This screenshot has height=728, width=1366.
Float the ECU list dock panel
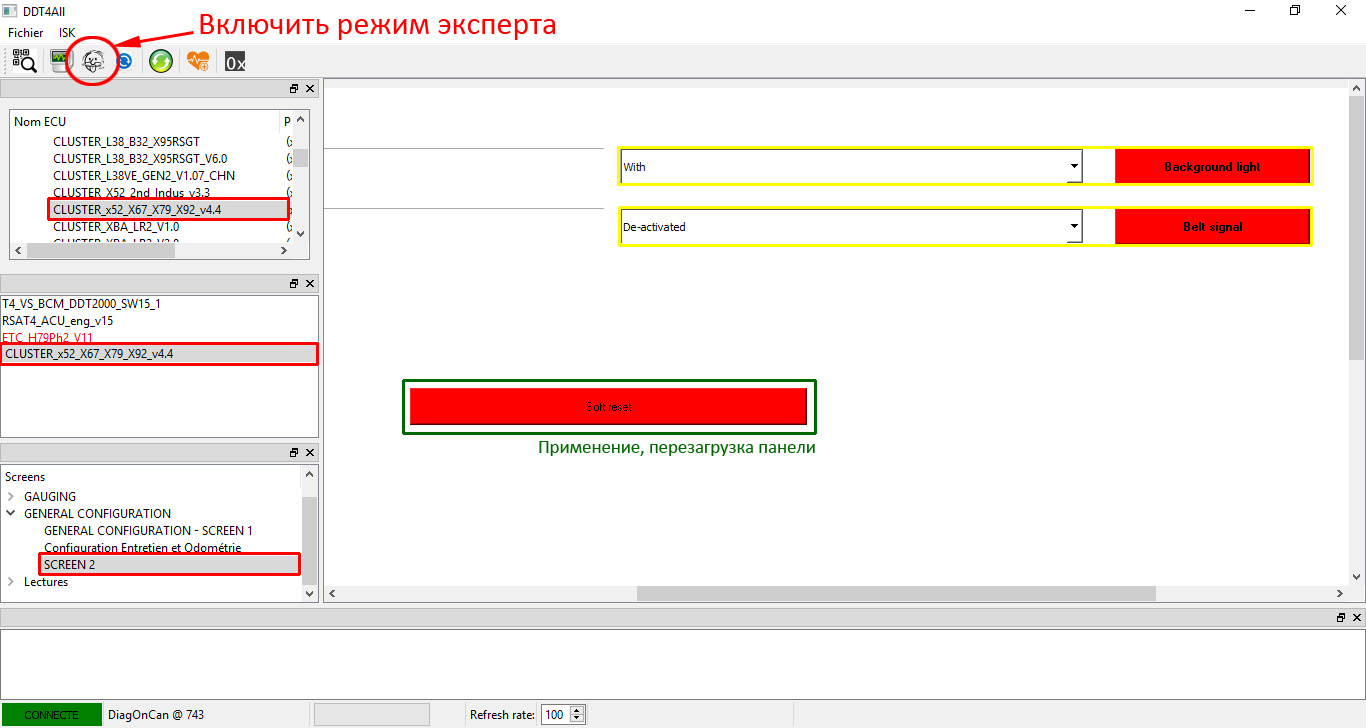tap(294, 89)
